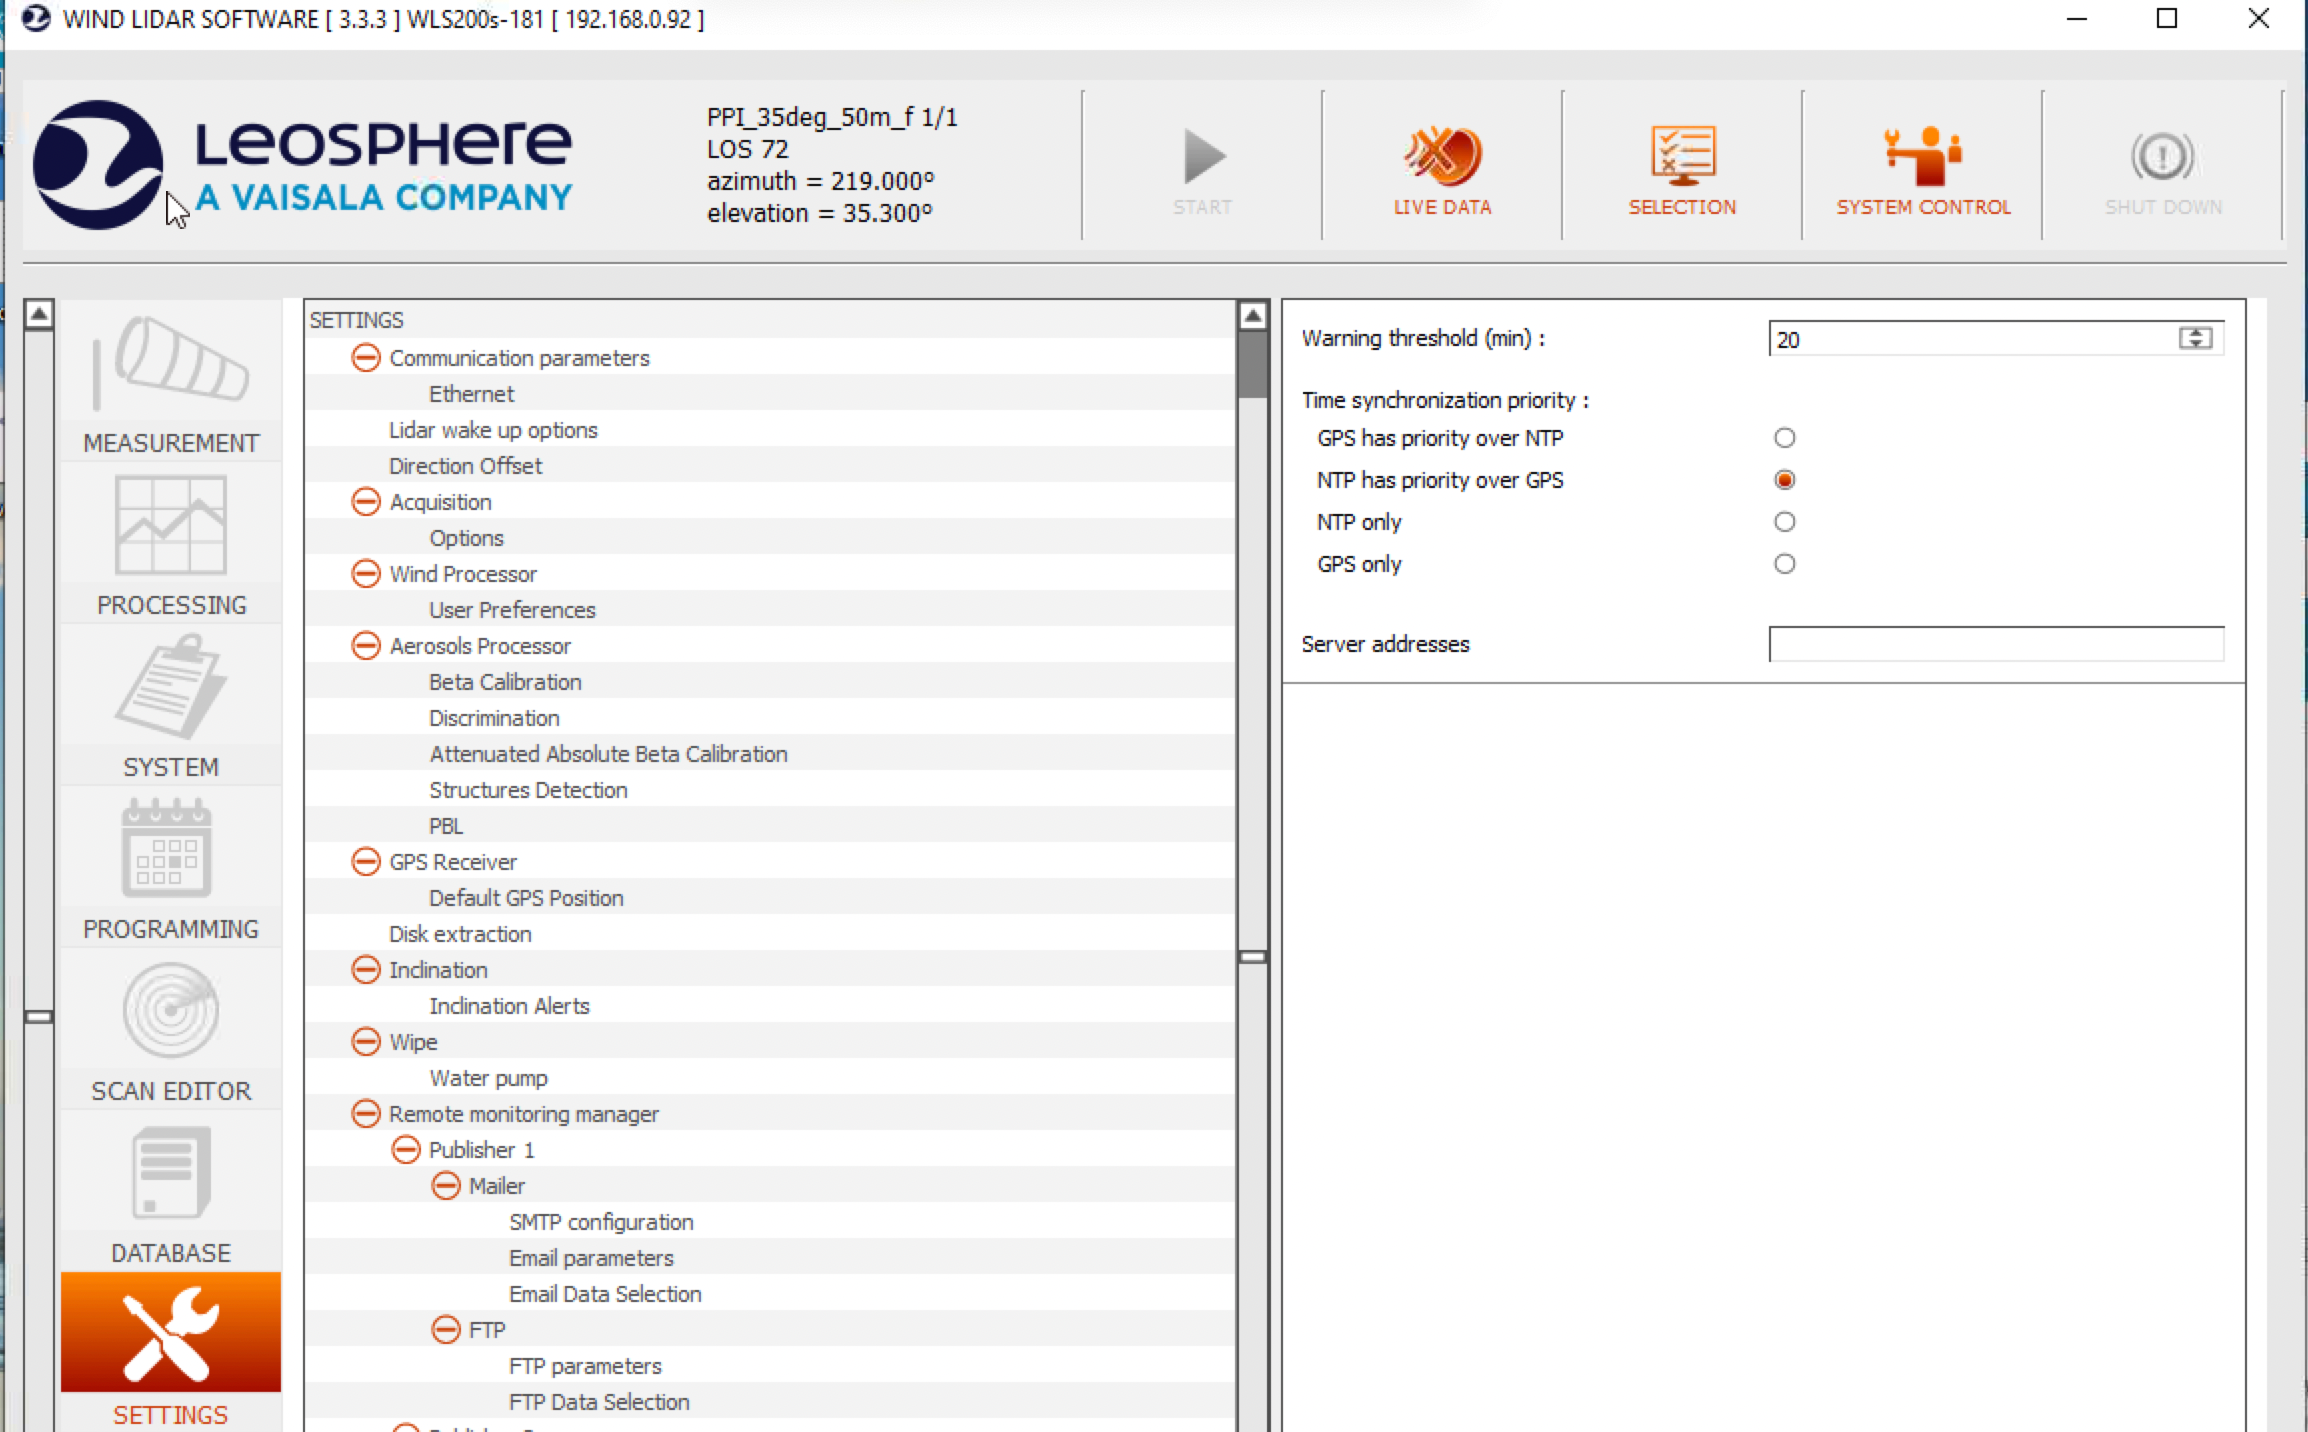Open the Database sidebar section
This screenshot has width=2308, height=1432.
point(171,1194)
